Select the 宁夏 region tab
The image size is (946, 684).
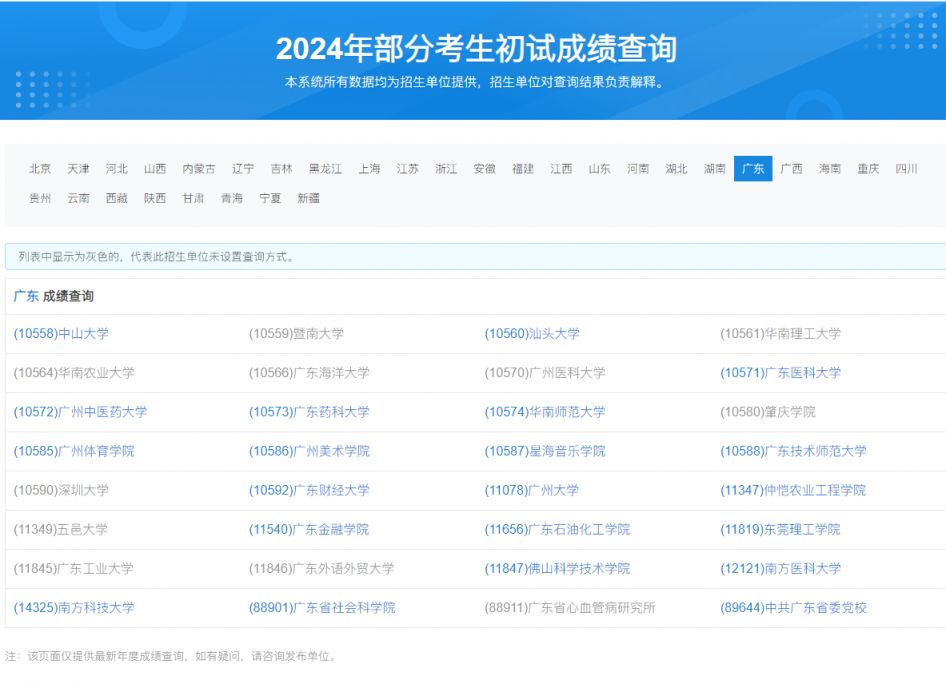coord(270,198)
